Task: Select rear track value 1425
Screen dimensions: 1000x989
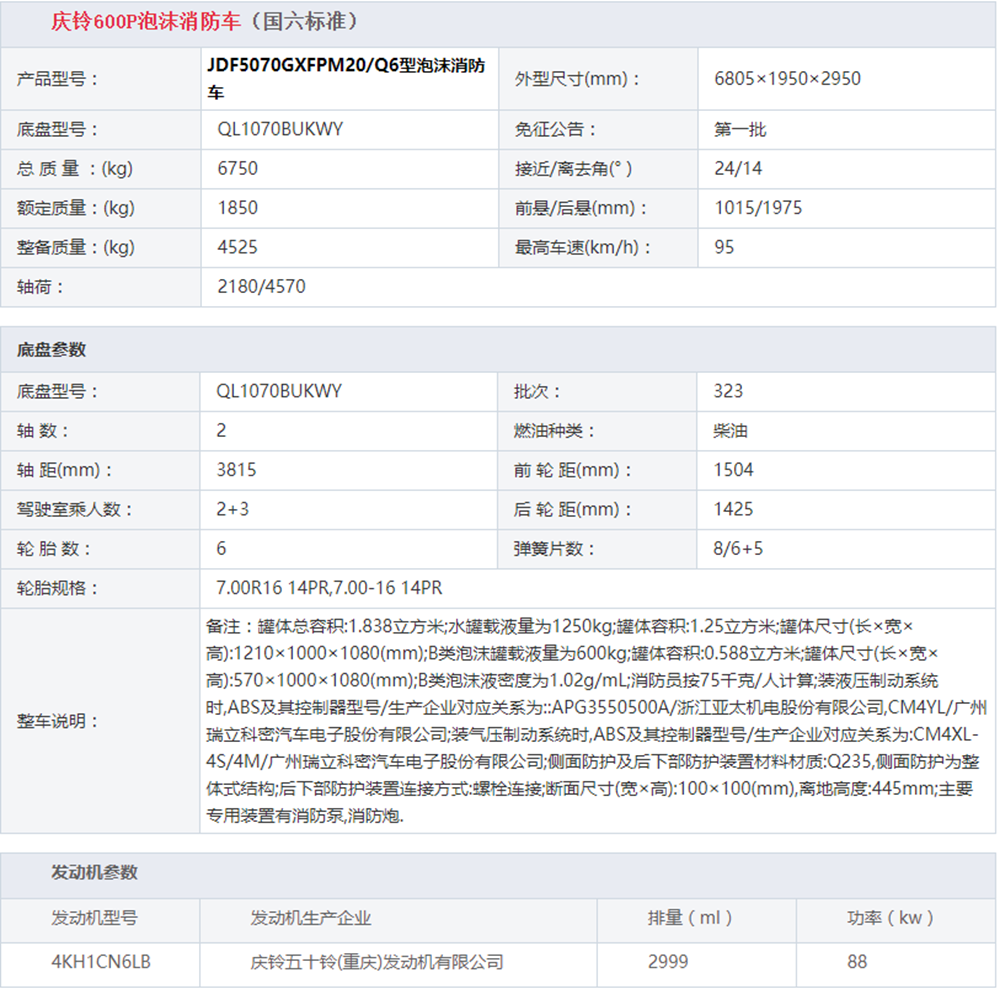Action: pyautogui.click(x=733, y=509)
